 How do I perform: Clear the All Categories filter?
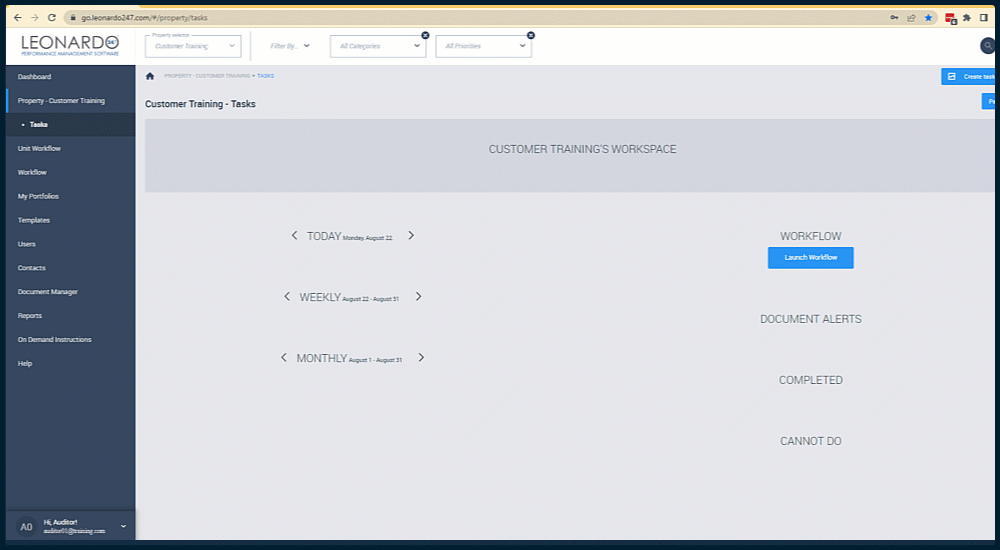pos(425,36)
